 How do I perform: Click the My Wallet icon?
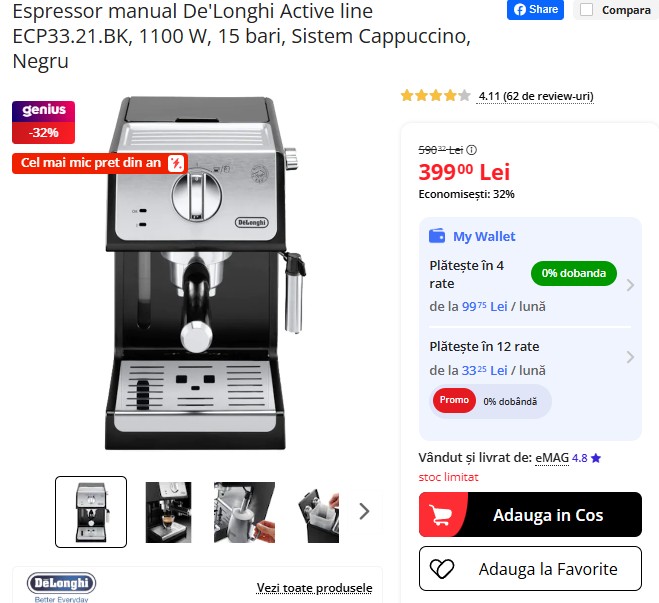point(437,236)
